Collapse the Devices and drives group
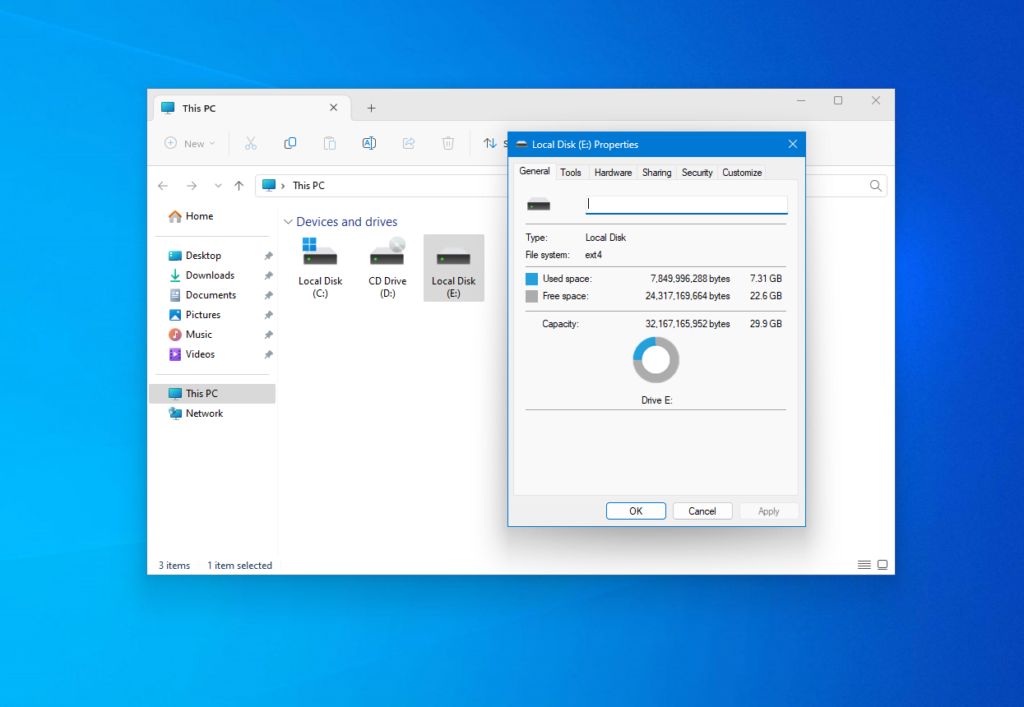The height and width of the screenshot is (707, 1024). point(288,222)
